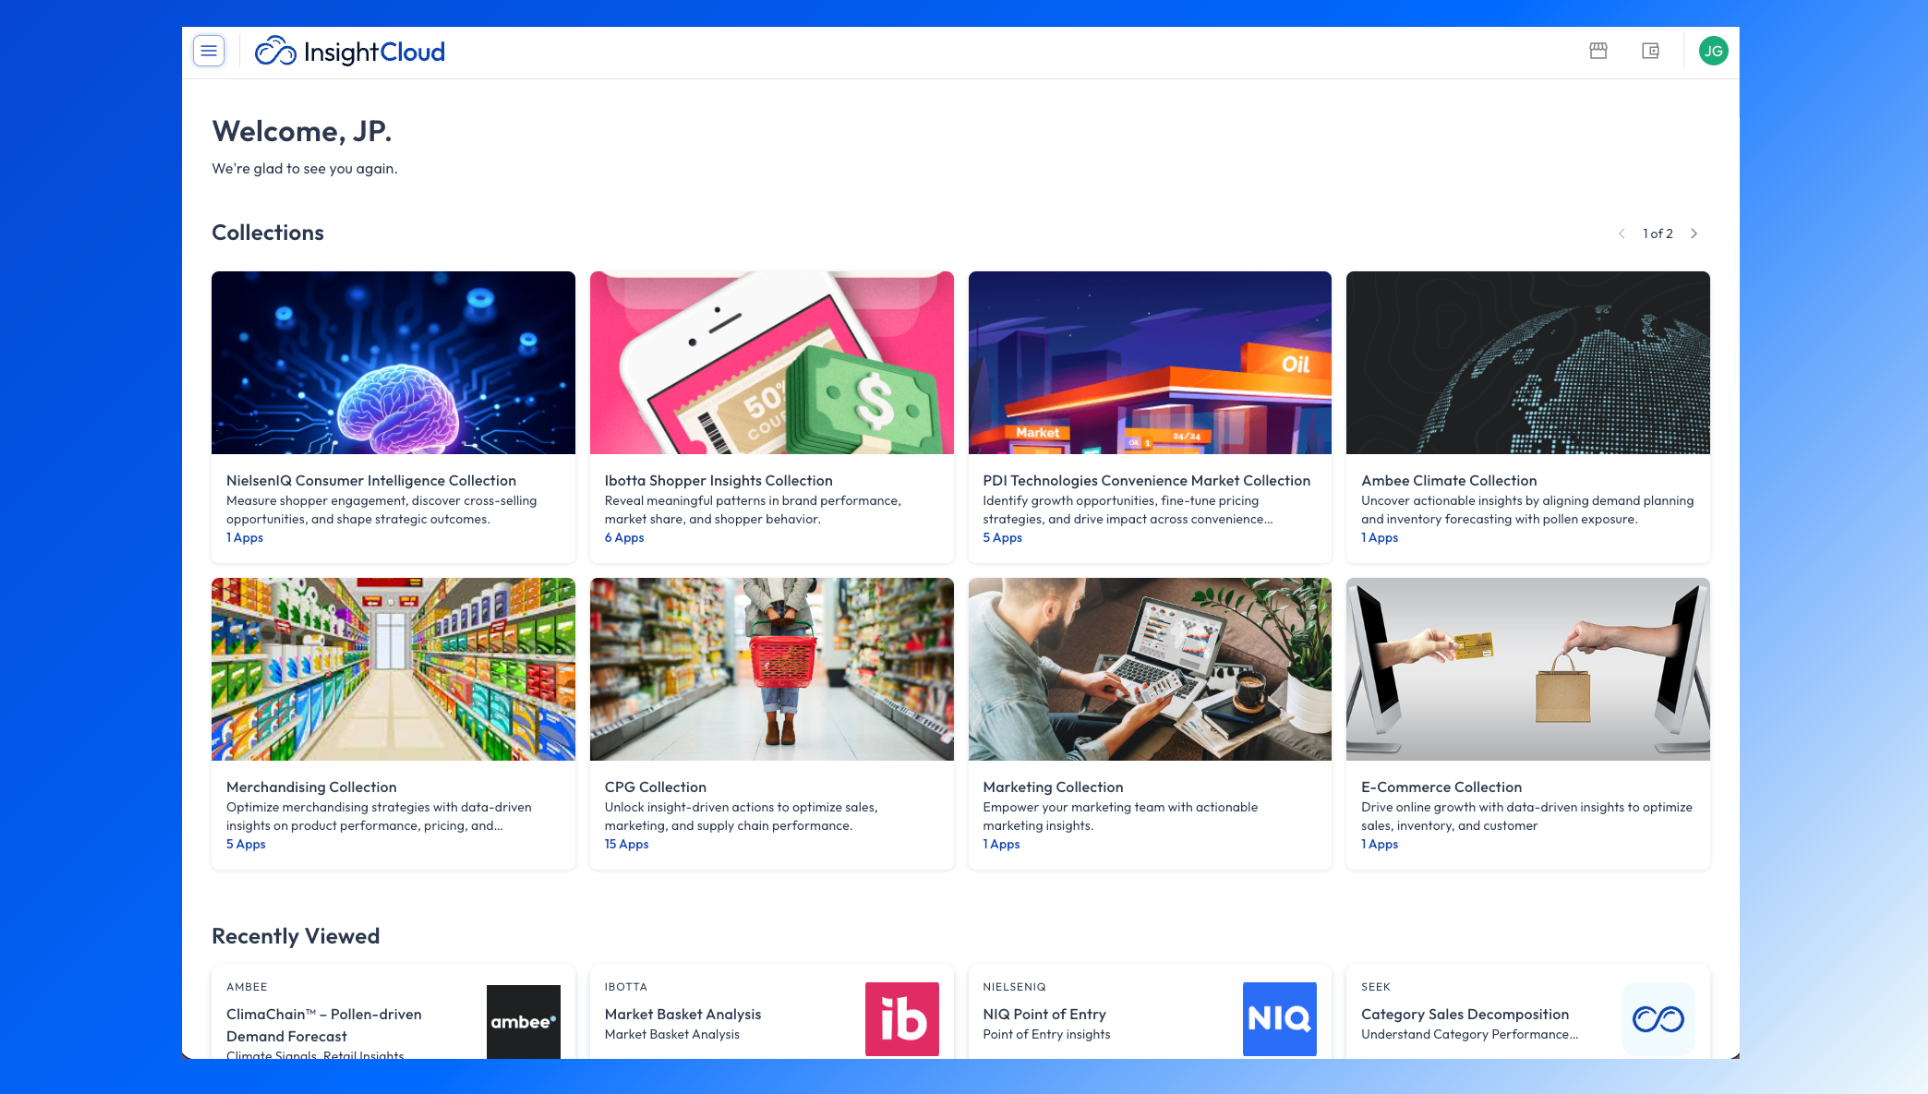Screen dimensions: 1928x1094
Task: Click 'Understand Category Performance...' subtitle
Action: tap(1469, 1035)
